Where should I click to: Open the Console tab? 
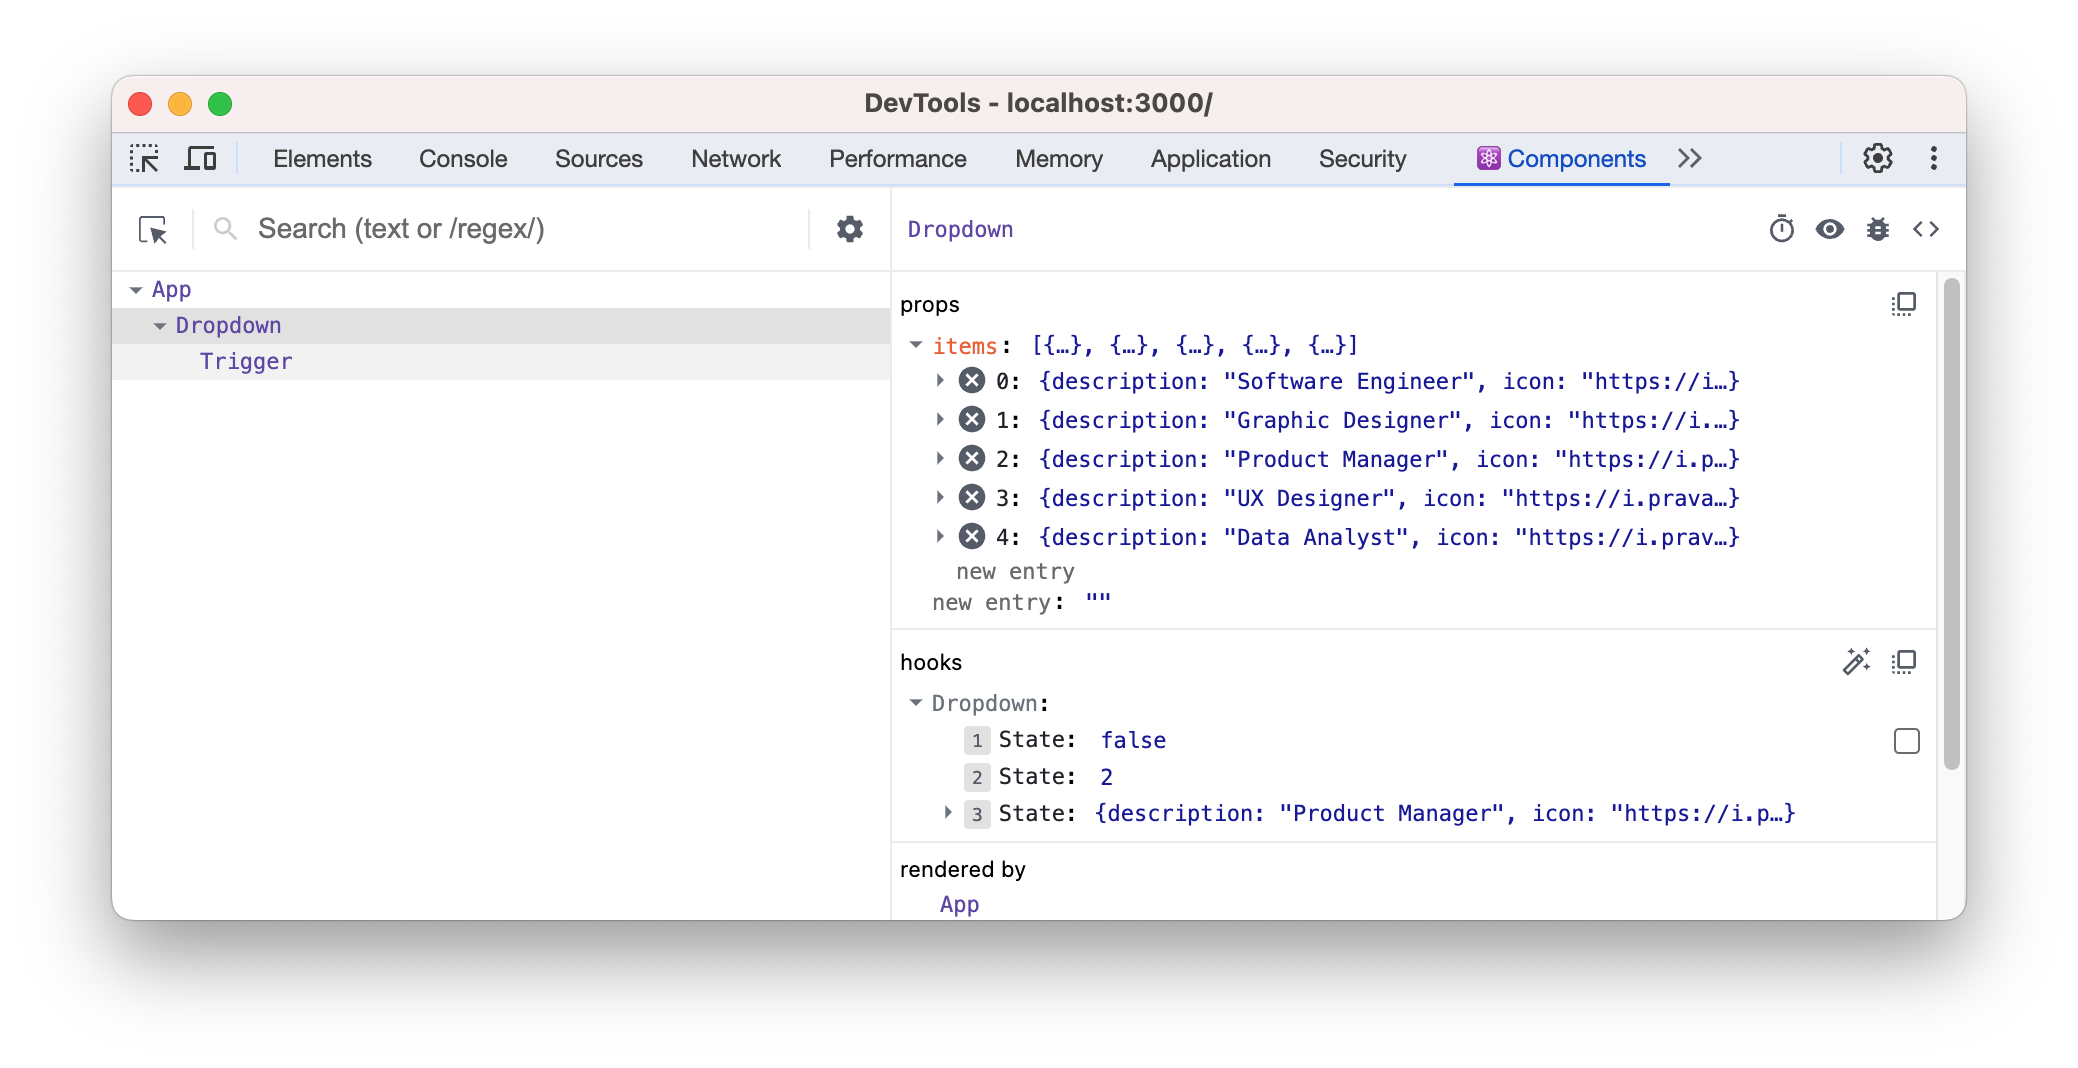(463, 159)
